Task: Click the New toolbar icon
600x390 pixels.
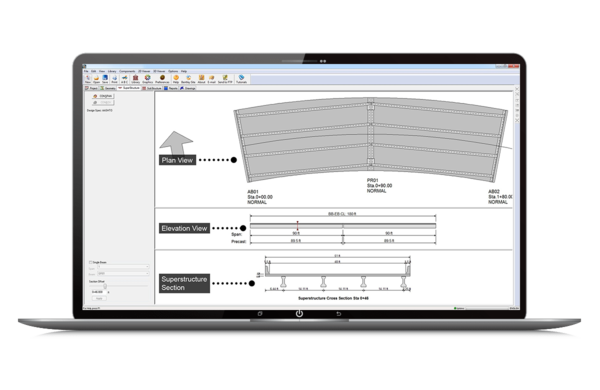Action: pos(88,79)
